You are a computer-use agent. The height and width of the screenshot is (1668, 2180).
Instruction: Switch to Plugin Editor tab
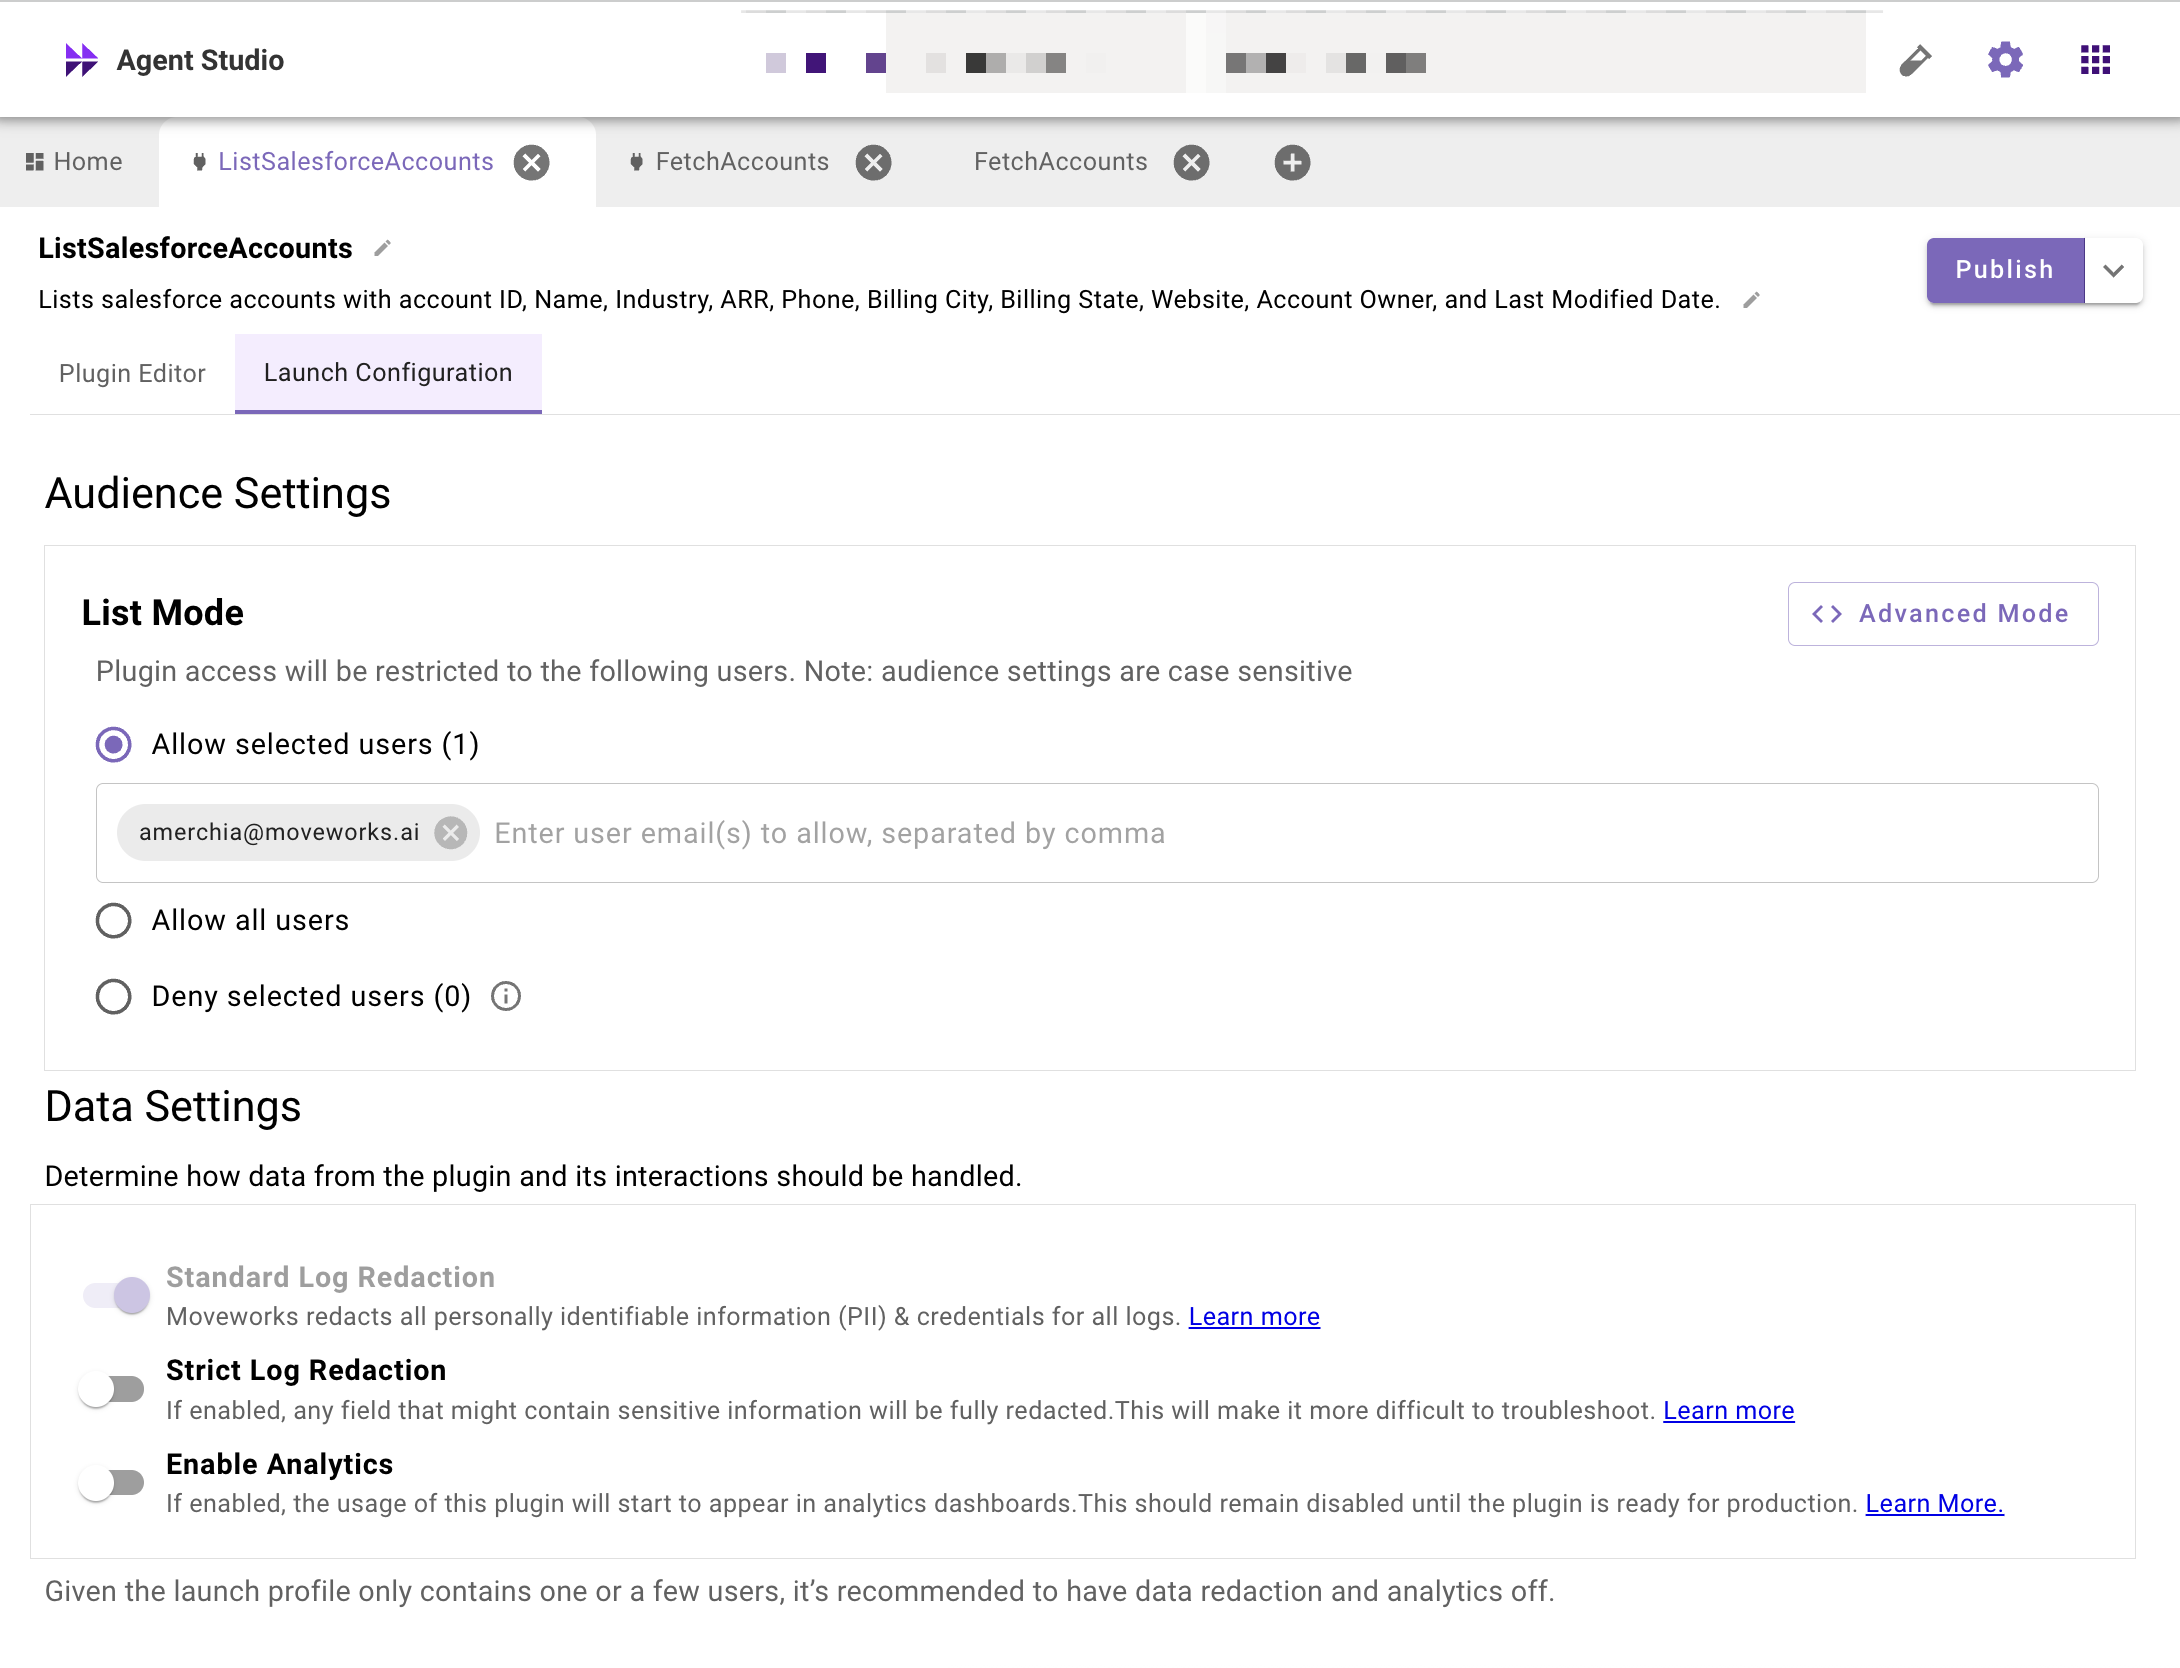pos(132,374)
